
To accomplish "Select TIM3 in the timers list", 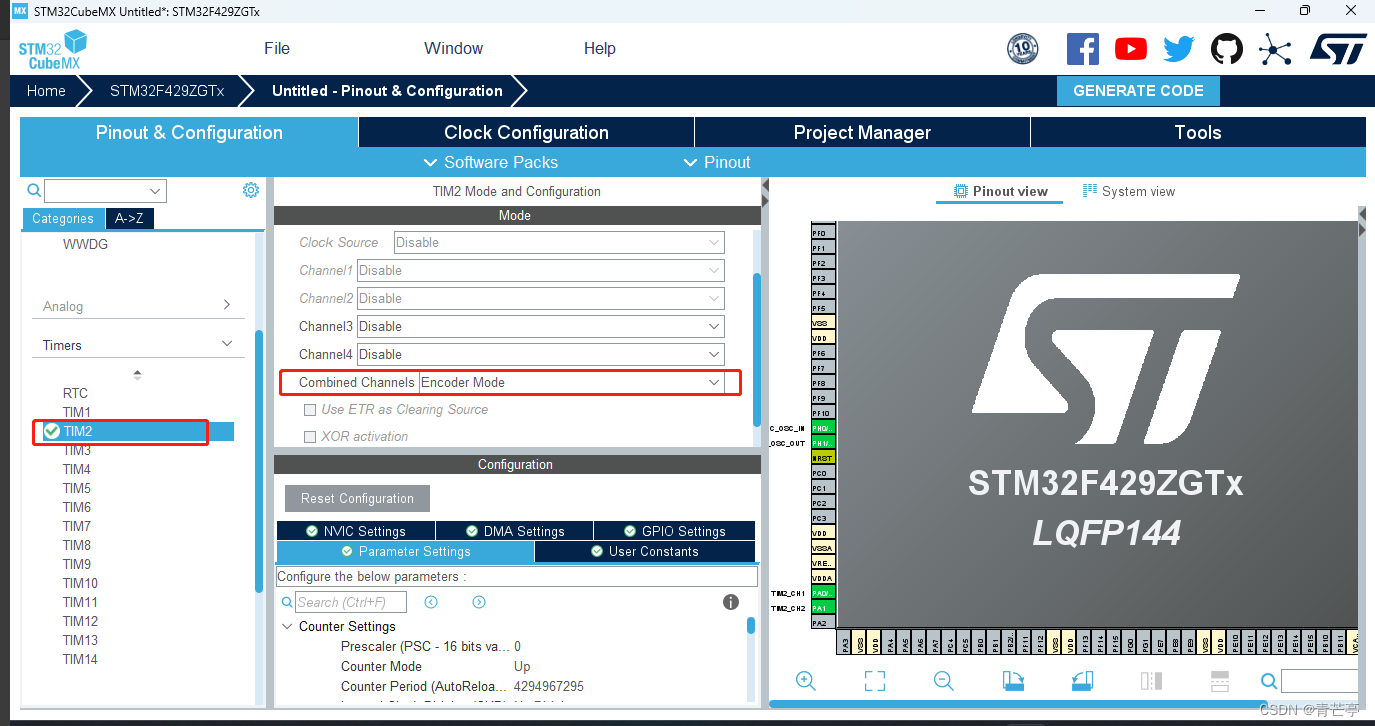I will [x=77, y=450].
